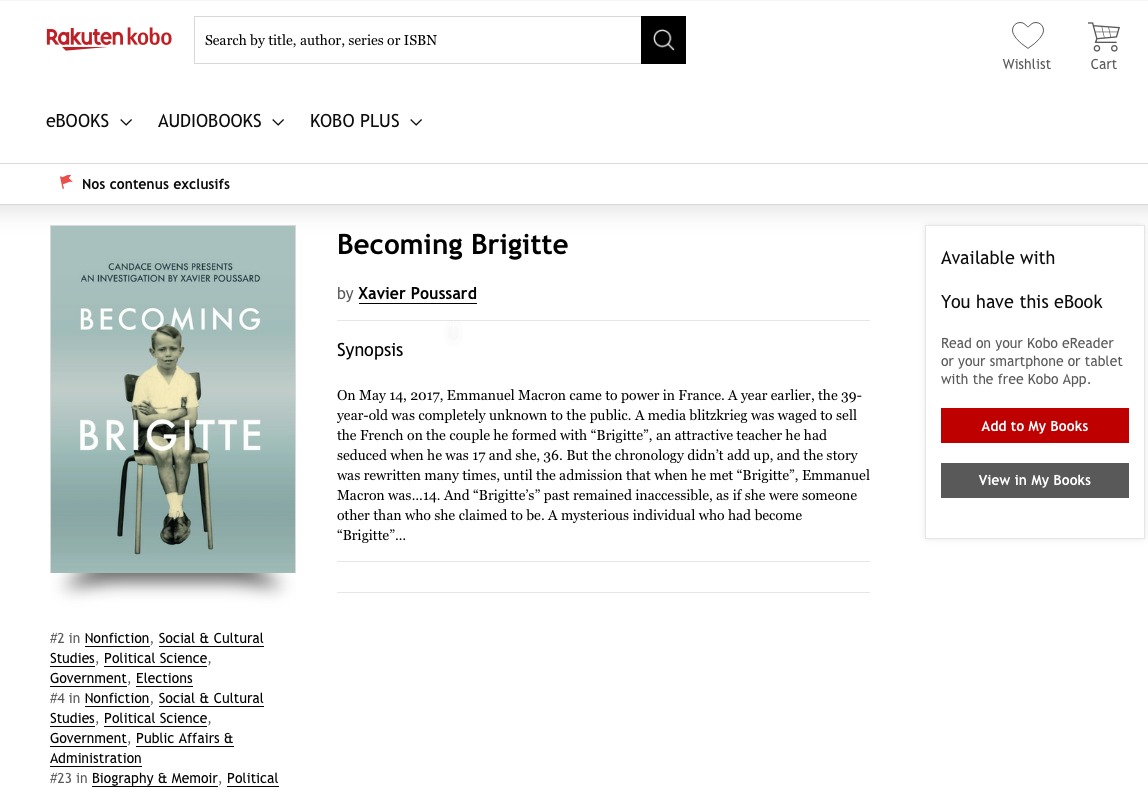This screenshot has width=1148, height=803.
Task: Open the Biography & Memoir category link
Action: point(154,778)
